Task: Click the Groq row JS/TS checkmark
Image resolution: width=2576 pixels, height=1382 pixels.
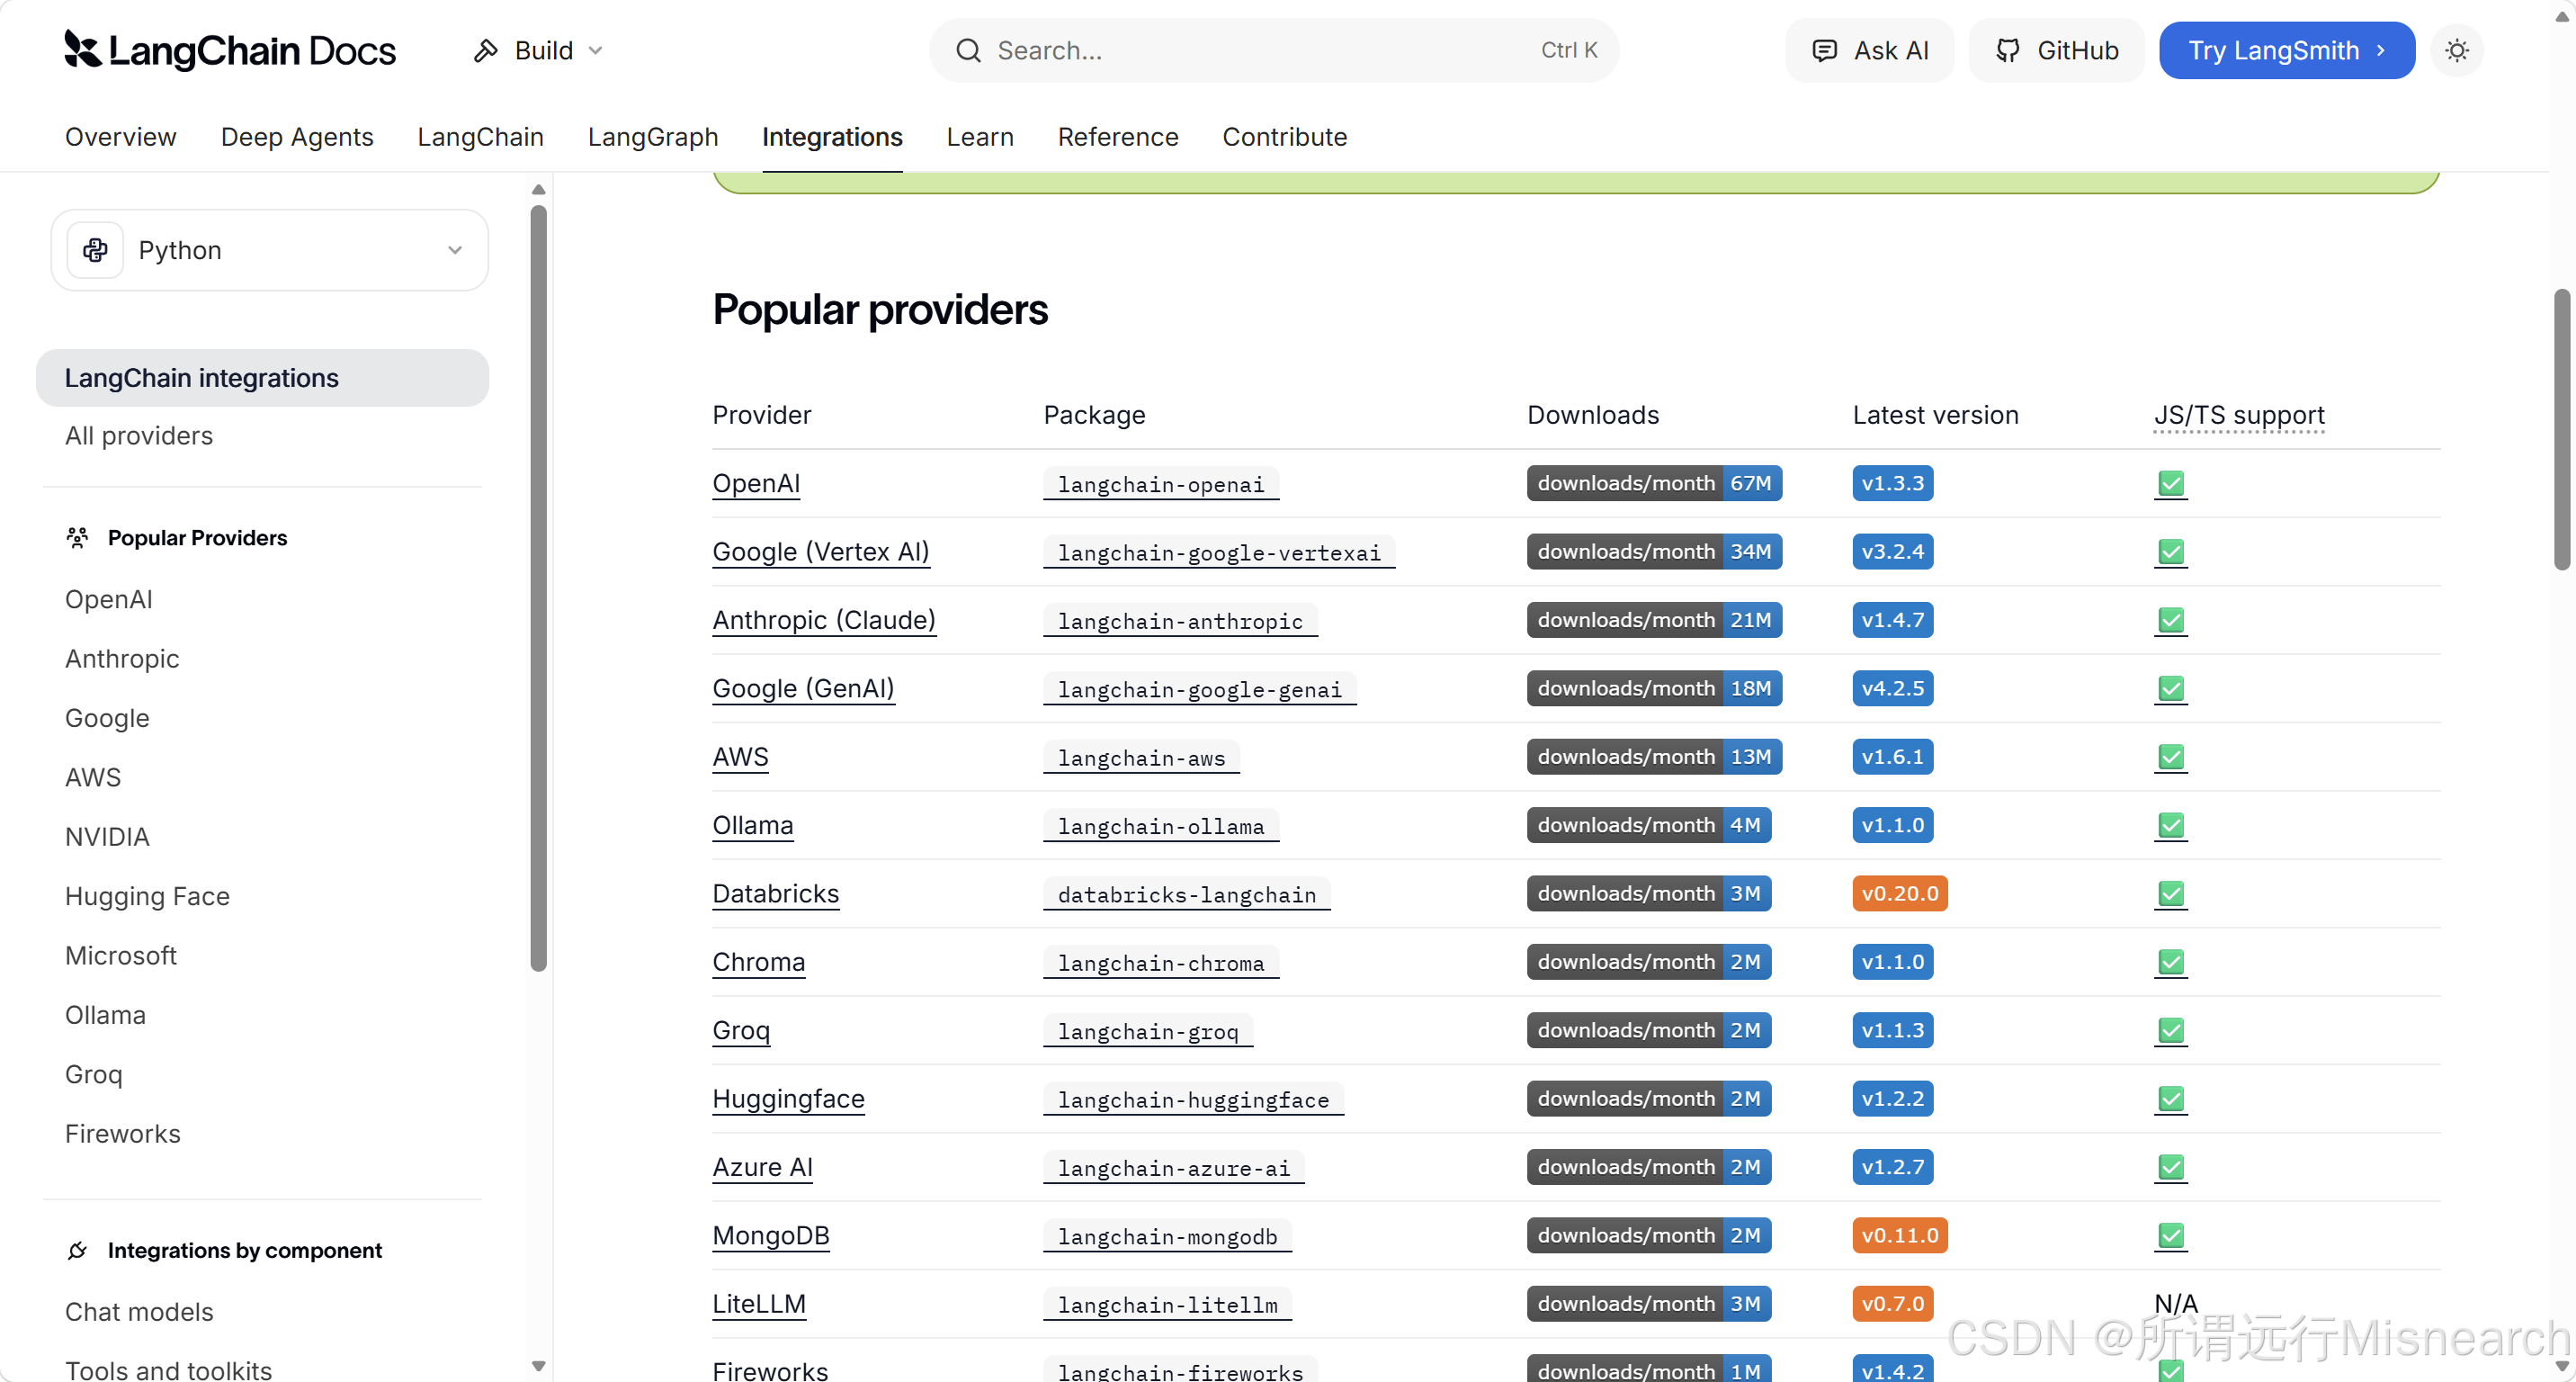Action: pos(2171,1031)
